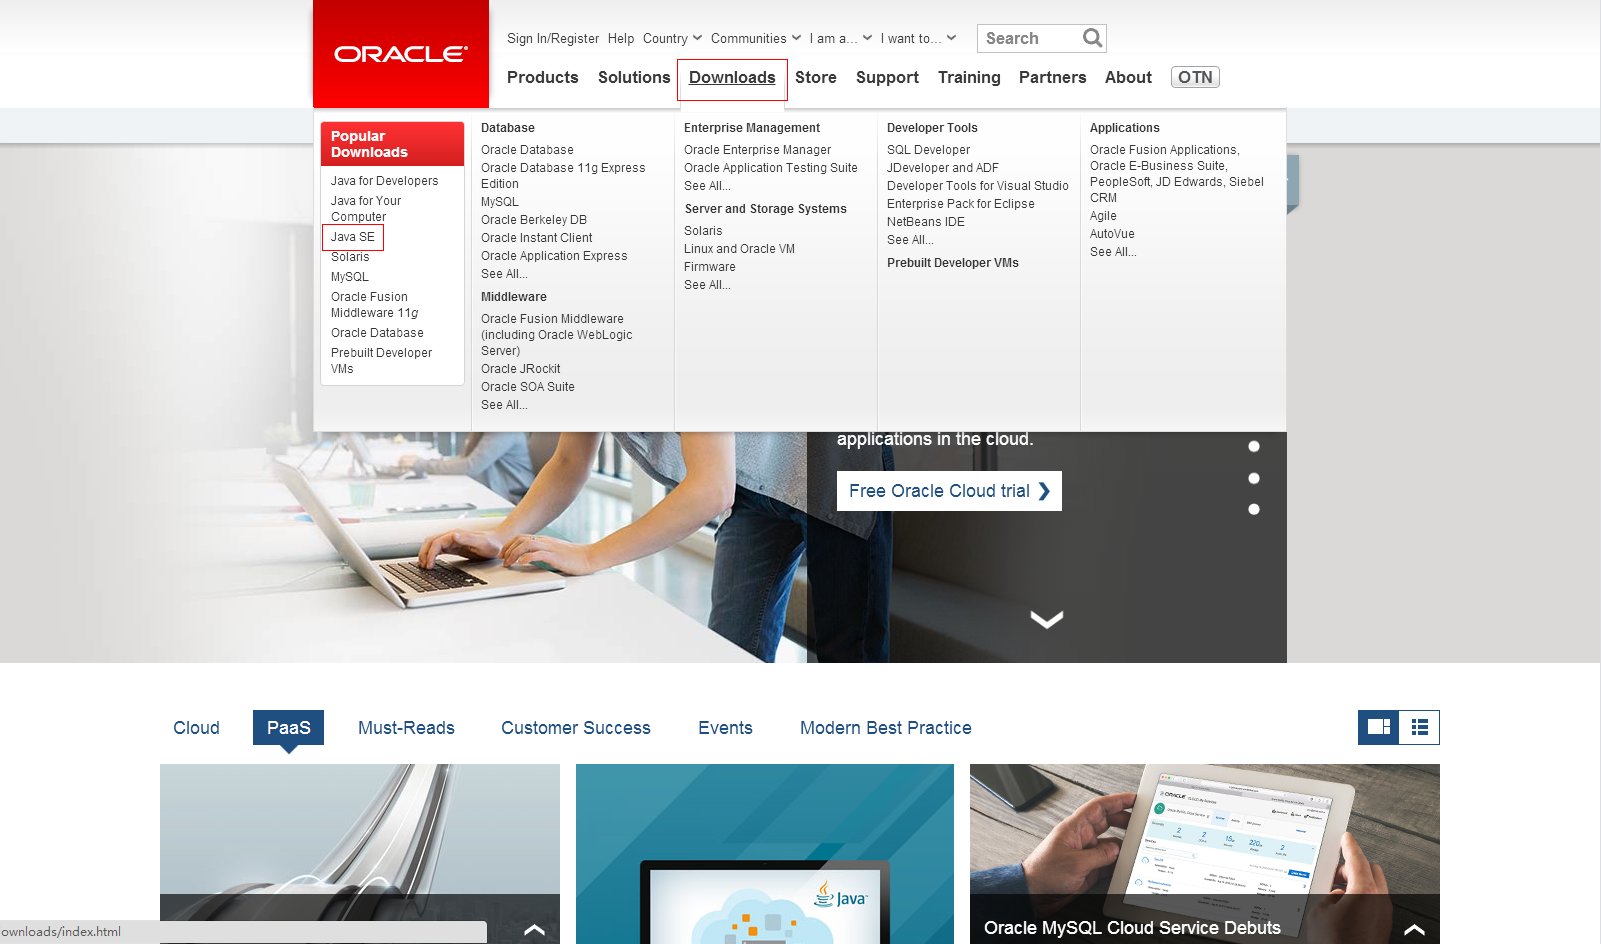The height and width of the screenshot is (944, 1601).
Task: Click NetBeans IDE link
Action: (x=926, y=222)
